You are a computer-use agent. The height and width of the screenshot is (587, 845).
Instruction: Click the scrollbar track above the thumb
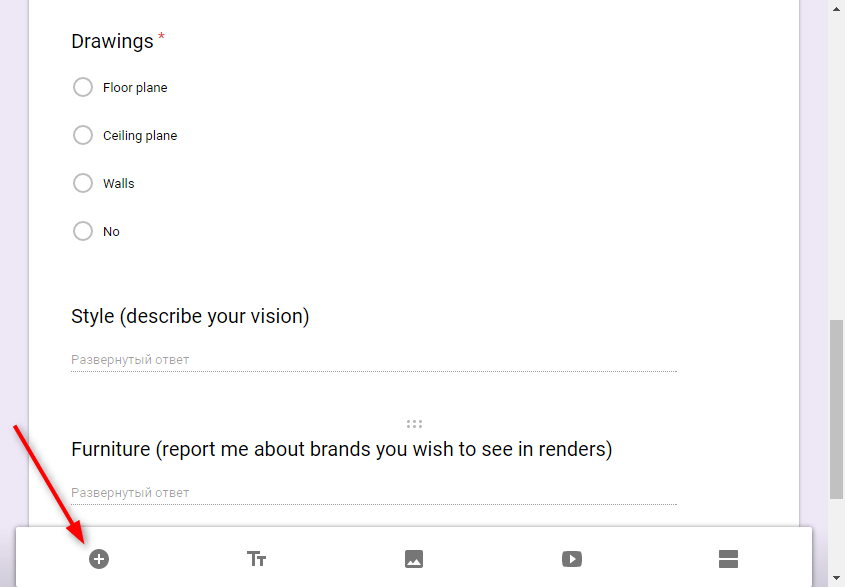(x=837, y=160)
